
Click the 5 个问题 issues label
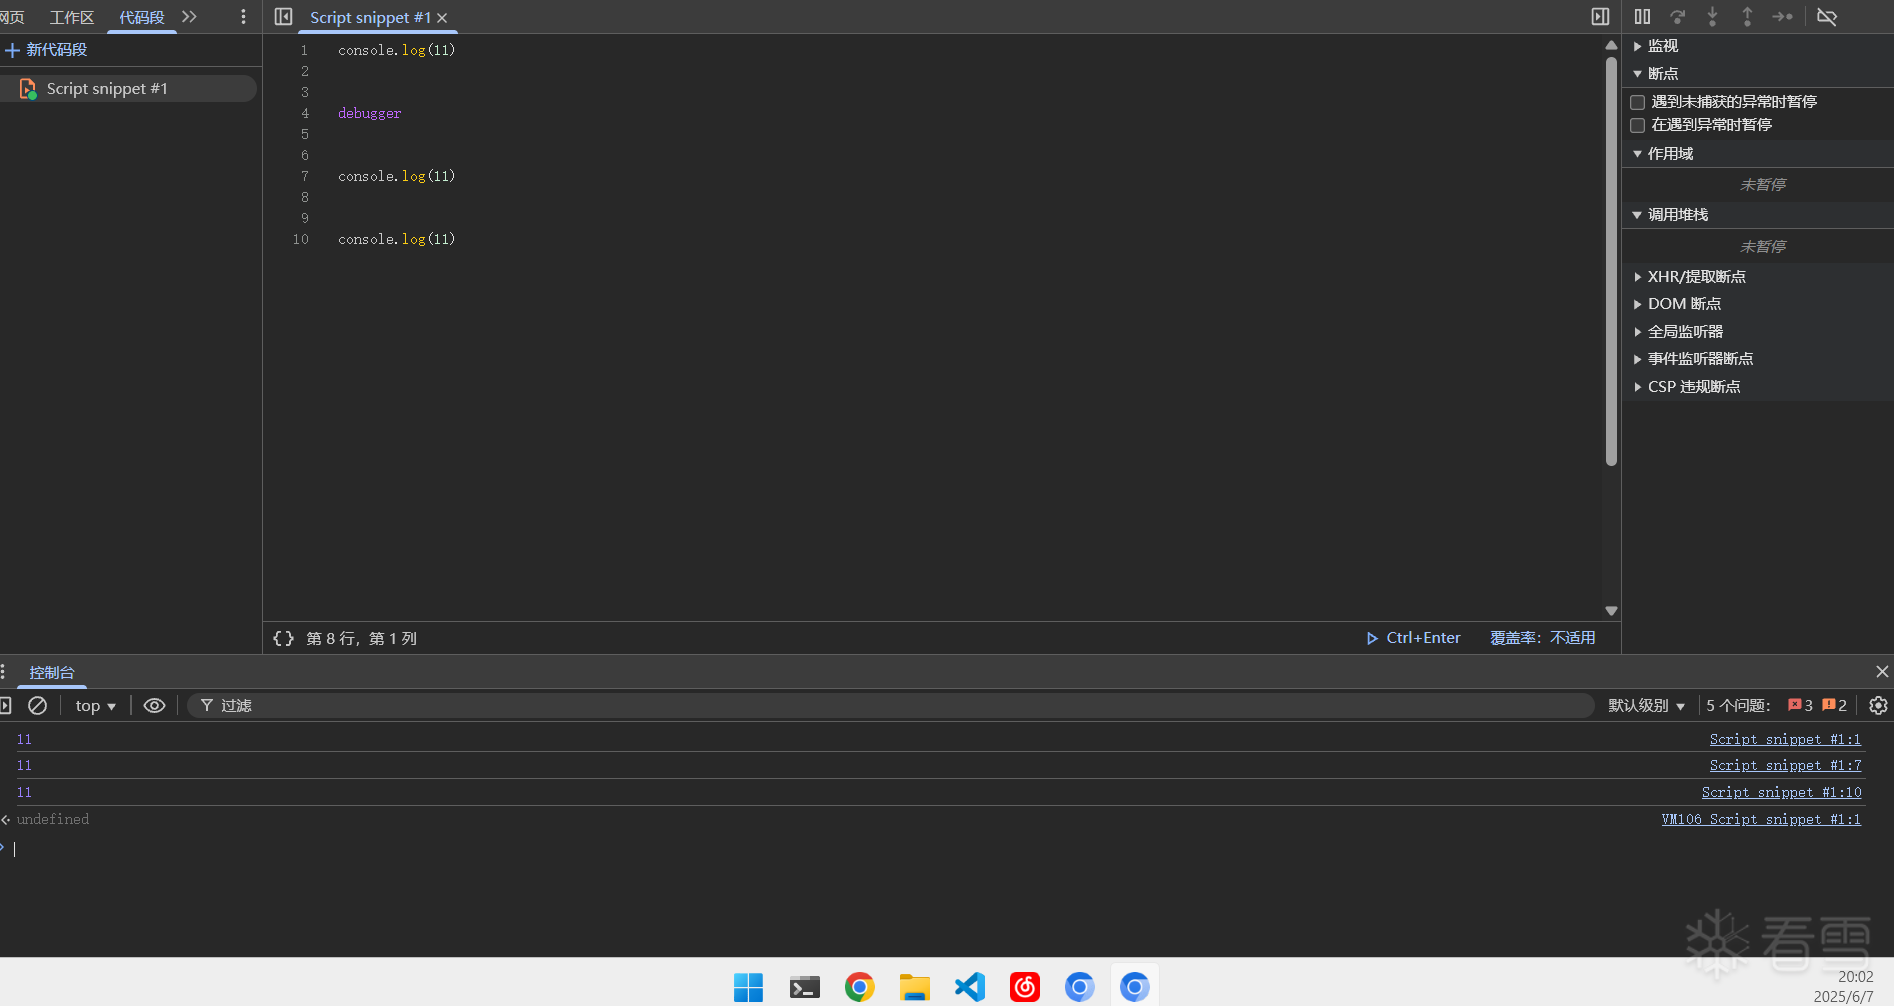[1738, 706]
